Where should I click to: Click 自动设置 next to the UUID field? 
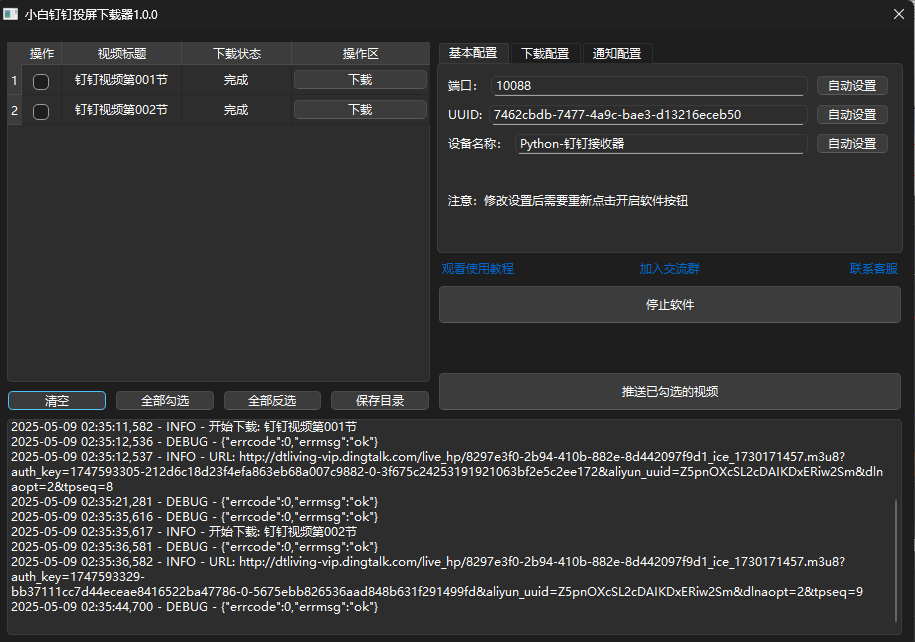click(852, 114)
